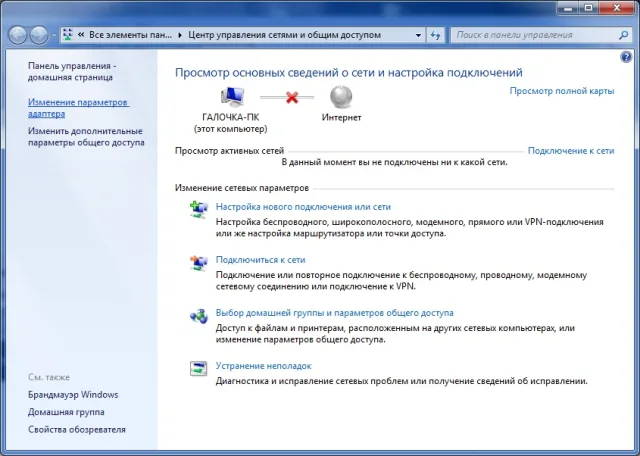Viewport: 640px width, 456px height.
Task: Open help with the question mark icon
Action: click(x=626, y=57)
